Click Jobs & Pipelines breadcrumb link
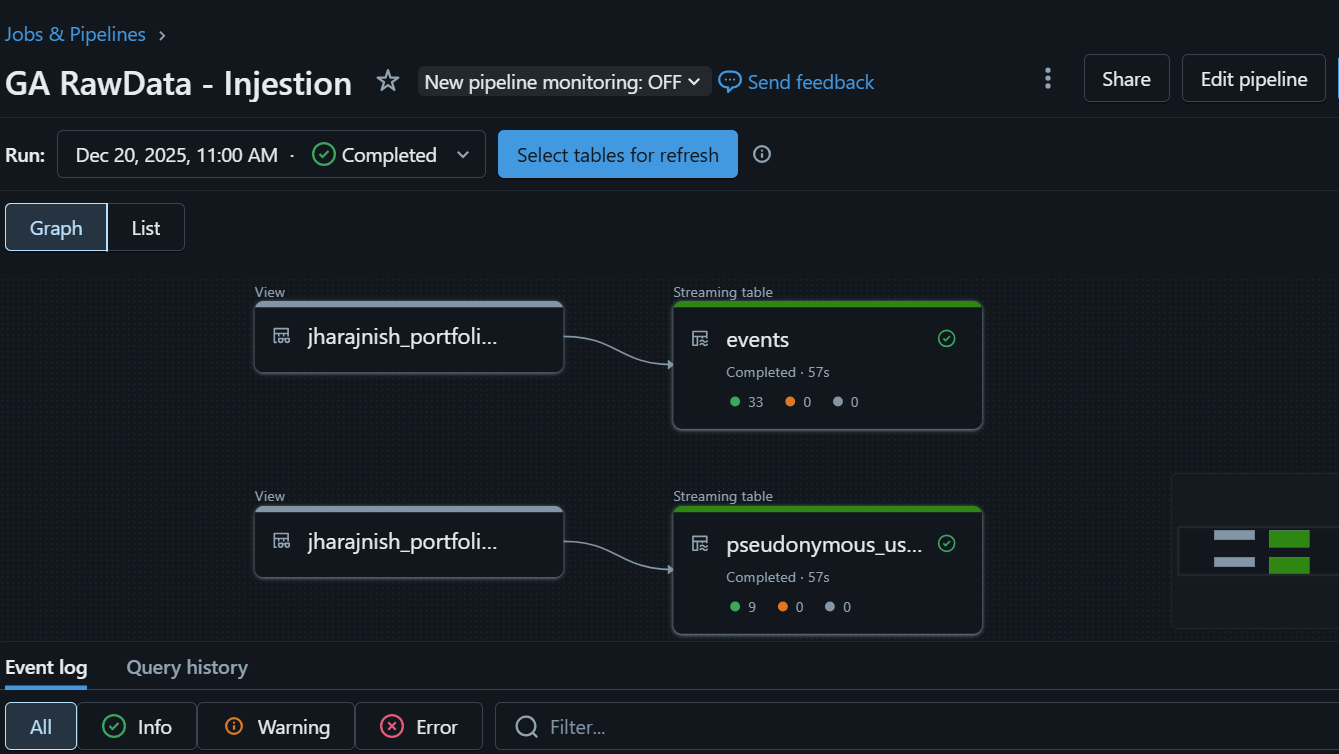The height and width of the screenshot is (754, 1339). click(x=75, y=34)
